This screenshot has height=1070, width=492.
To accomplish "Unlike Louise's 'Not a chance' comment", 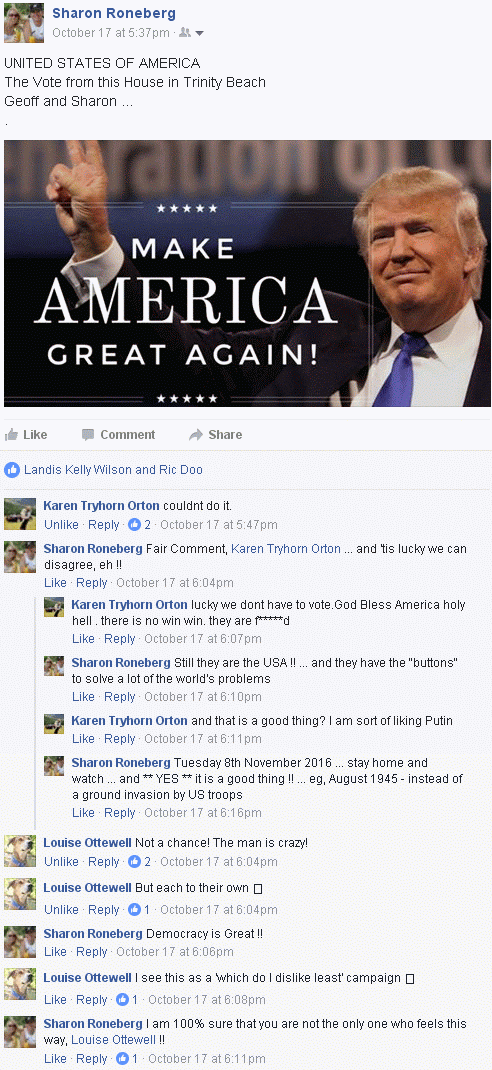I will (61, 862).
